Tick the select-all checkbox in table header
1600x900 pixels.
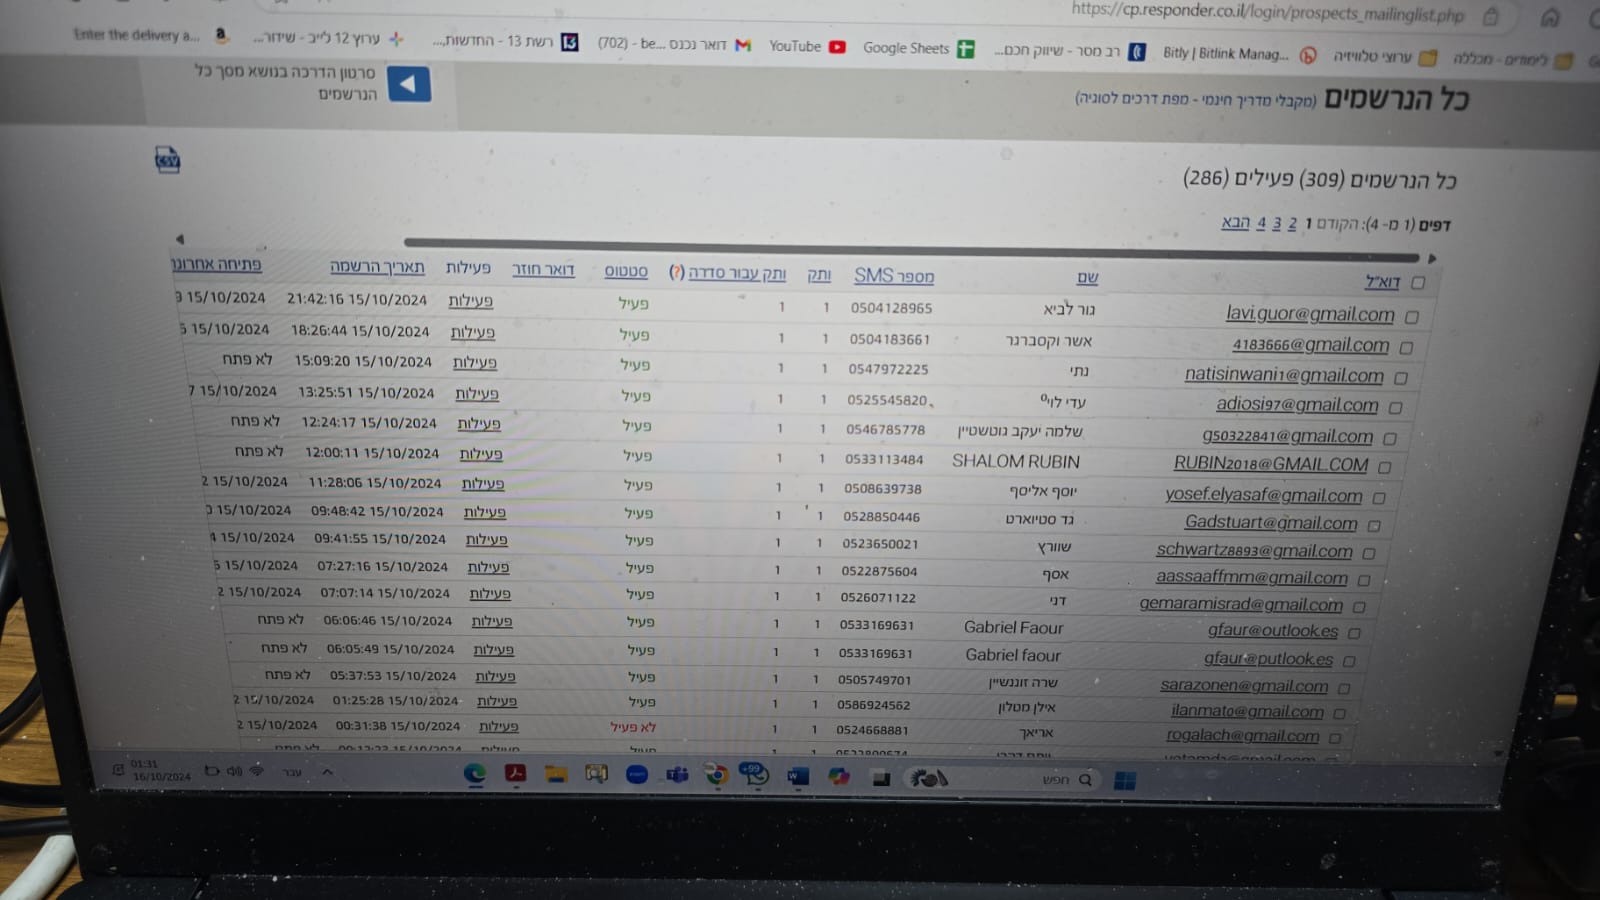pos(1418,283)
